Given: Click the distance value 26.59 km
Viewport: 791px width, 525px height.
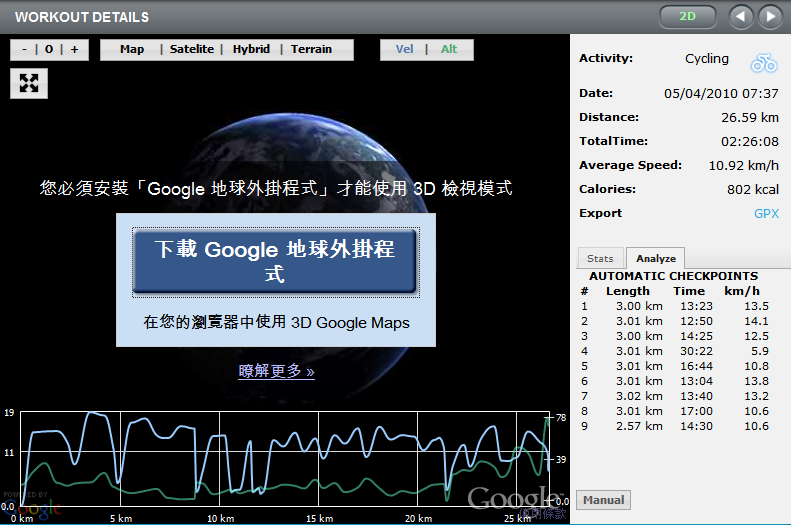Looking at the screenshot, I should tap(750, 118).
